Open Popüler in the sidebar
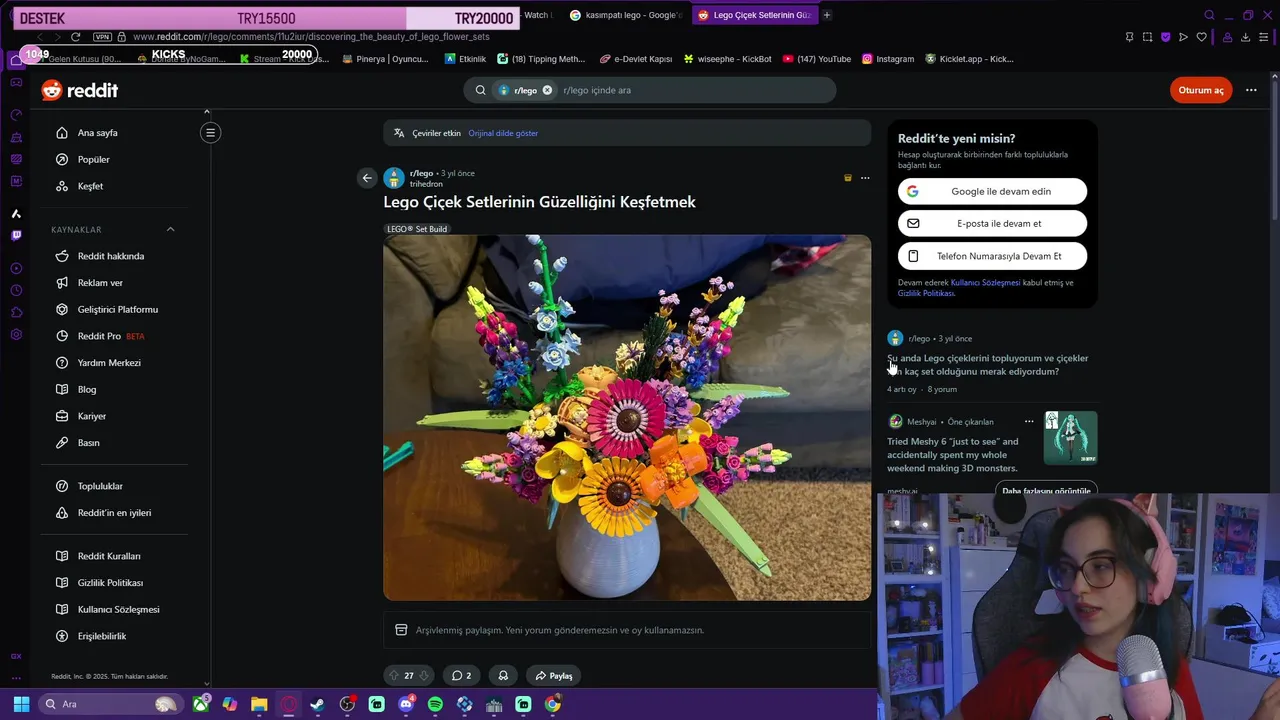 [93, 159]
